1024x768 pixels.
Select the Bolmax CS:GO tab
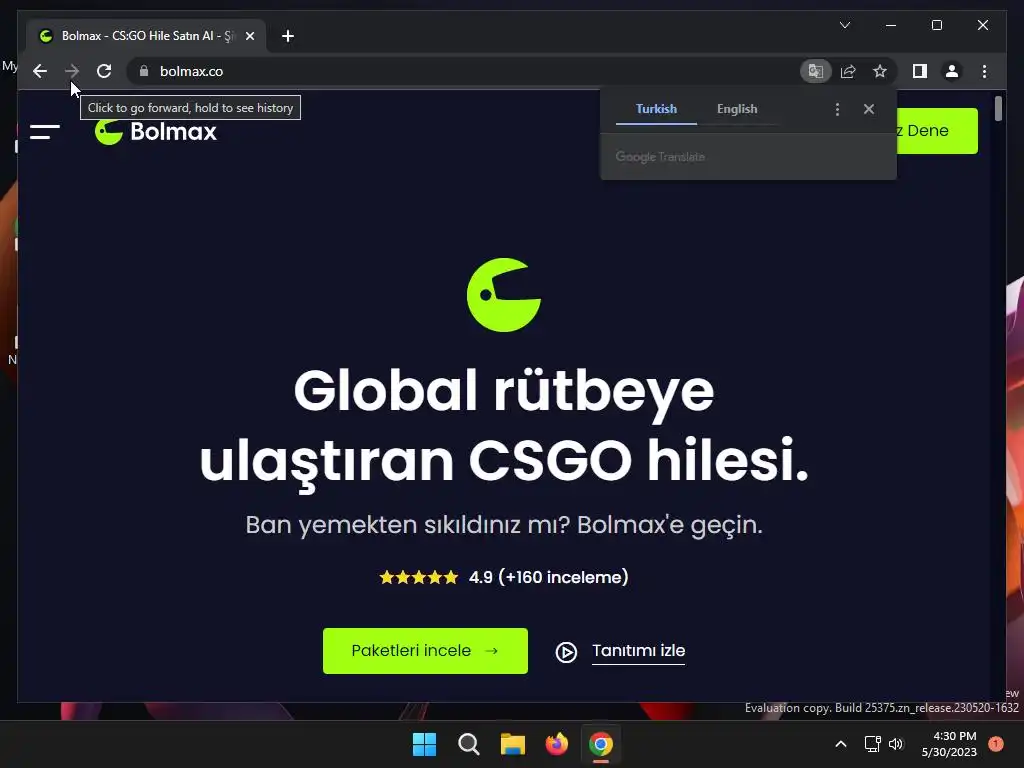[146, 36]
